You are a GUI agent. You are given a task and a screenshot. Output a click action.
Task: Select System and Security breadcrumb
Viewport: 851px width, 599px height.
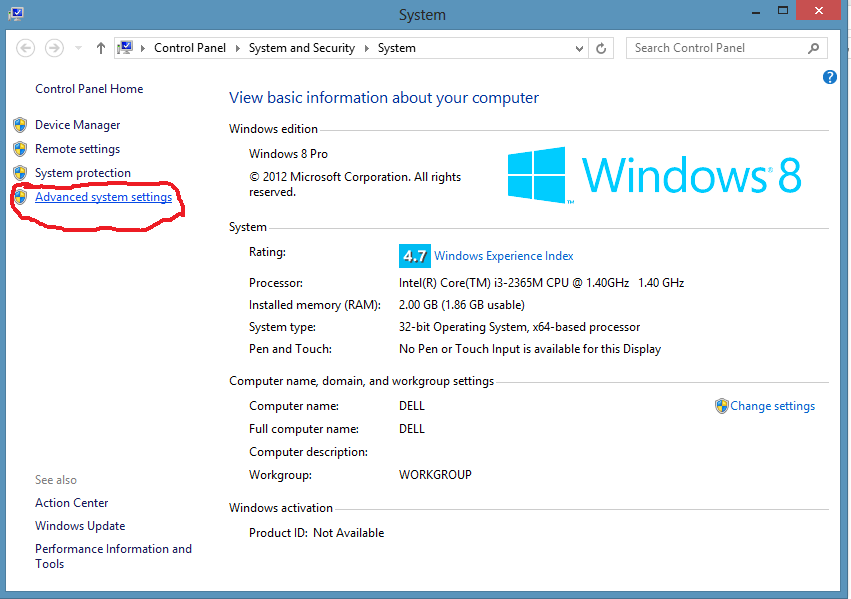pos(302,48)
